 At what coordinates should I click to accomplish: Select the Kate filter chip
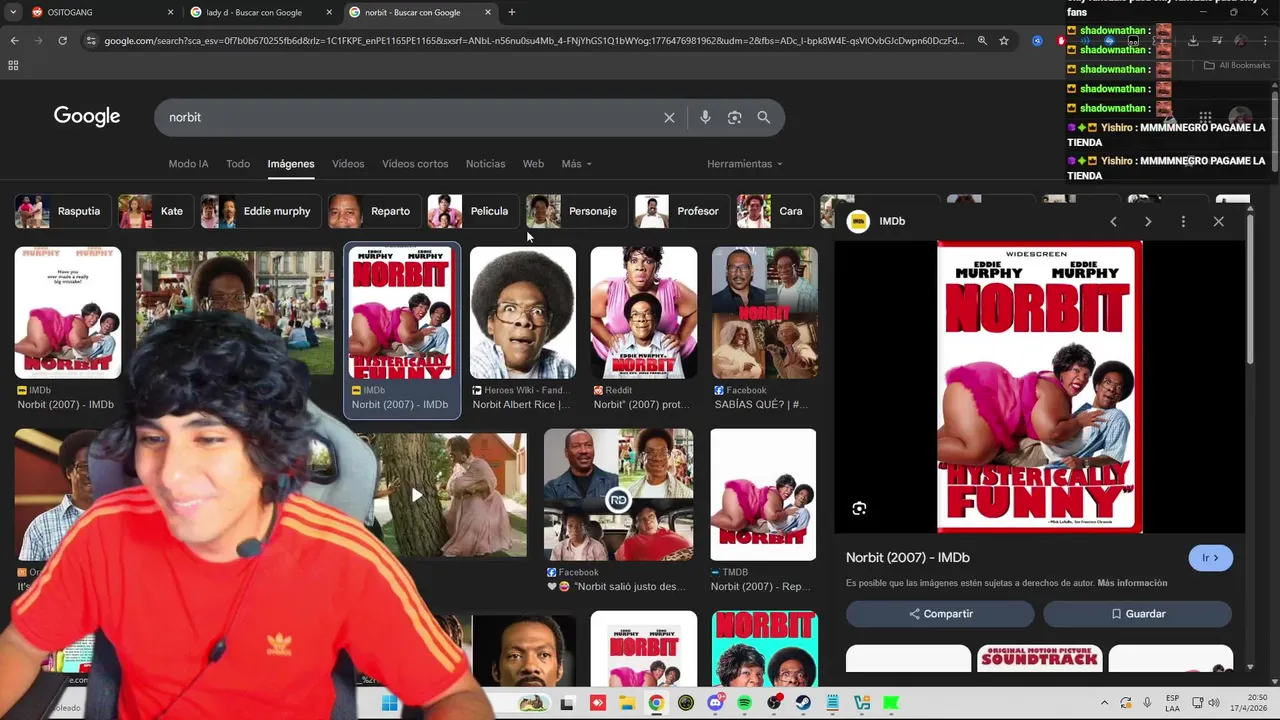(154, 211)
